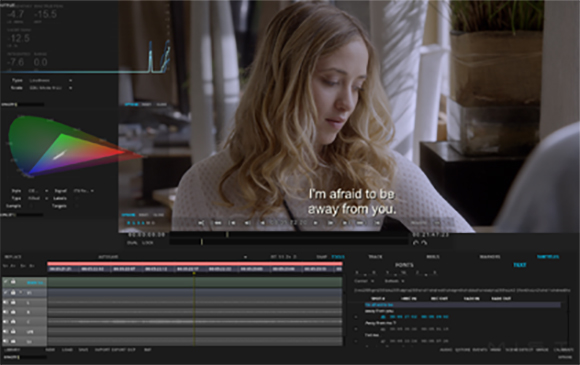The image size is (580, 365).
Task: Open the TEXT sub-tab
Action: point(519,265)
